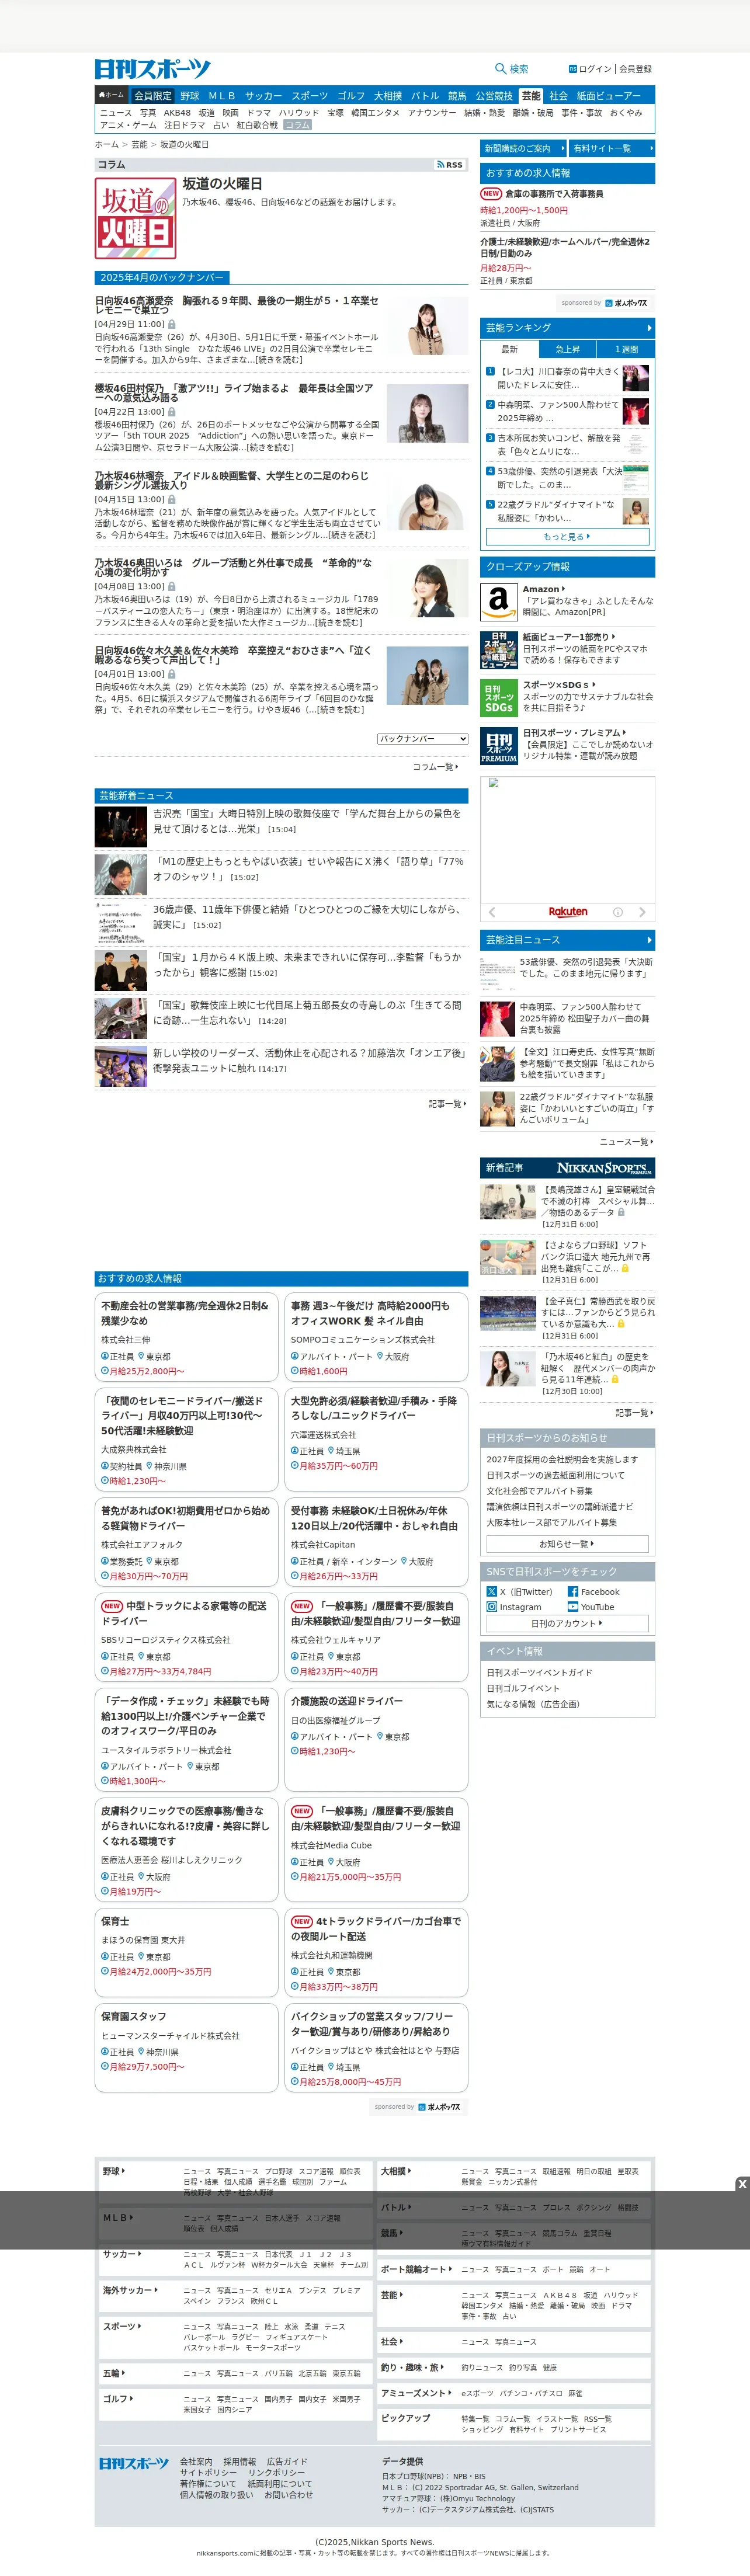Click 日刊ゴルフイベント link
The height and width of the screenshot is (2576, 750).
click(523, 1688)
